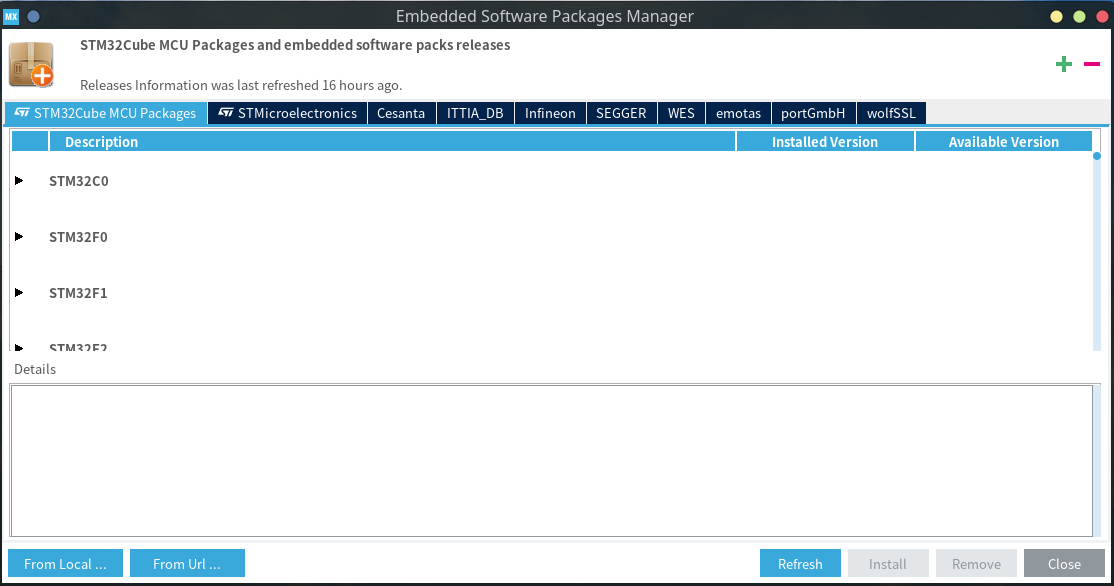Image resolution: width=1114 pixels, height=586 pixels.
Task: Open the portGmbH tab
Action: click(x=813, y=113)
